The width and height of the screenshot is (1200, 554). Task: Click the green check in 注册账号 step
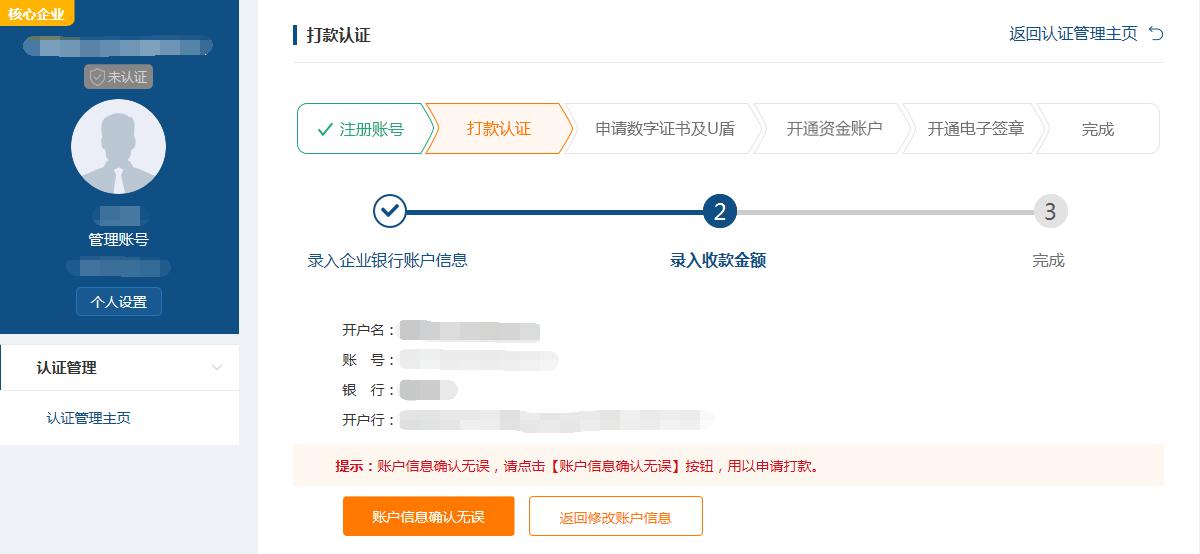coord(324,129)
